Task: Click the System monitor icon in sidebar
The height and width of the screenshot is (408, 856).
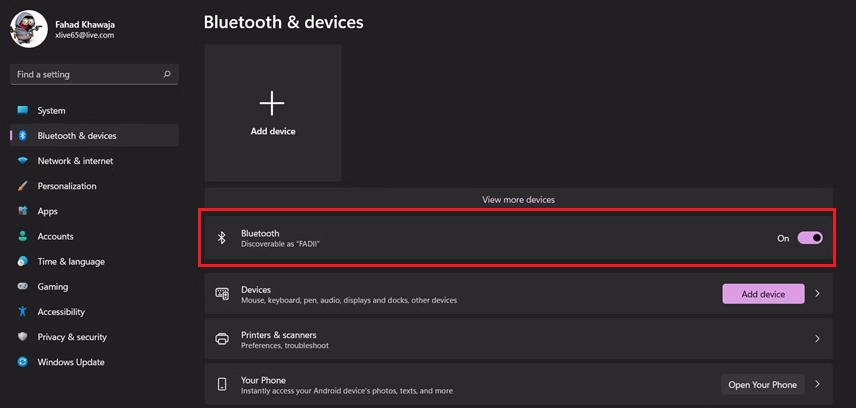Action: (x=22, y=110)
